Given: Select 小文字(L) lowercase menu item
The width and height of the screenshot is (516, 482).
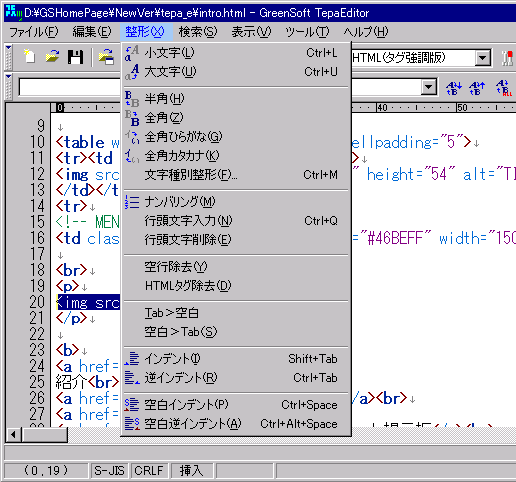Looking at the screenshot, I should click(236, 53).
